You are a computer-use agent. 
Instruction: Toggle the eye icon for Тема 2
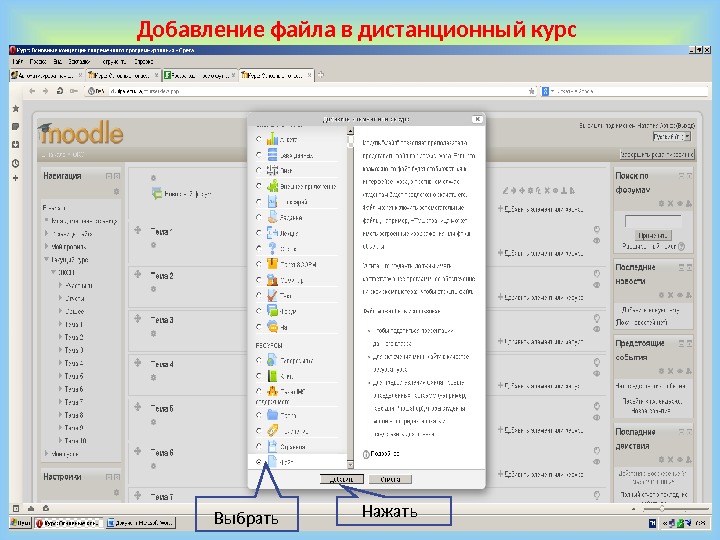tap(596, 285)
